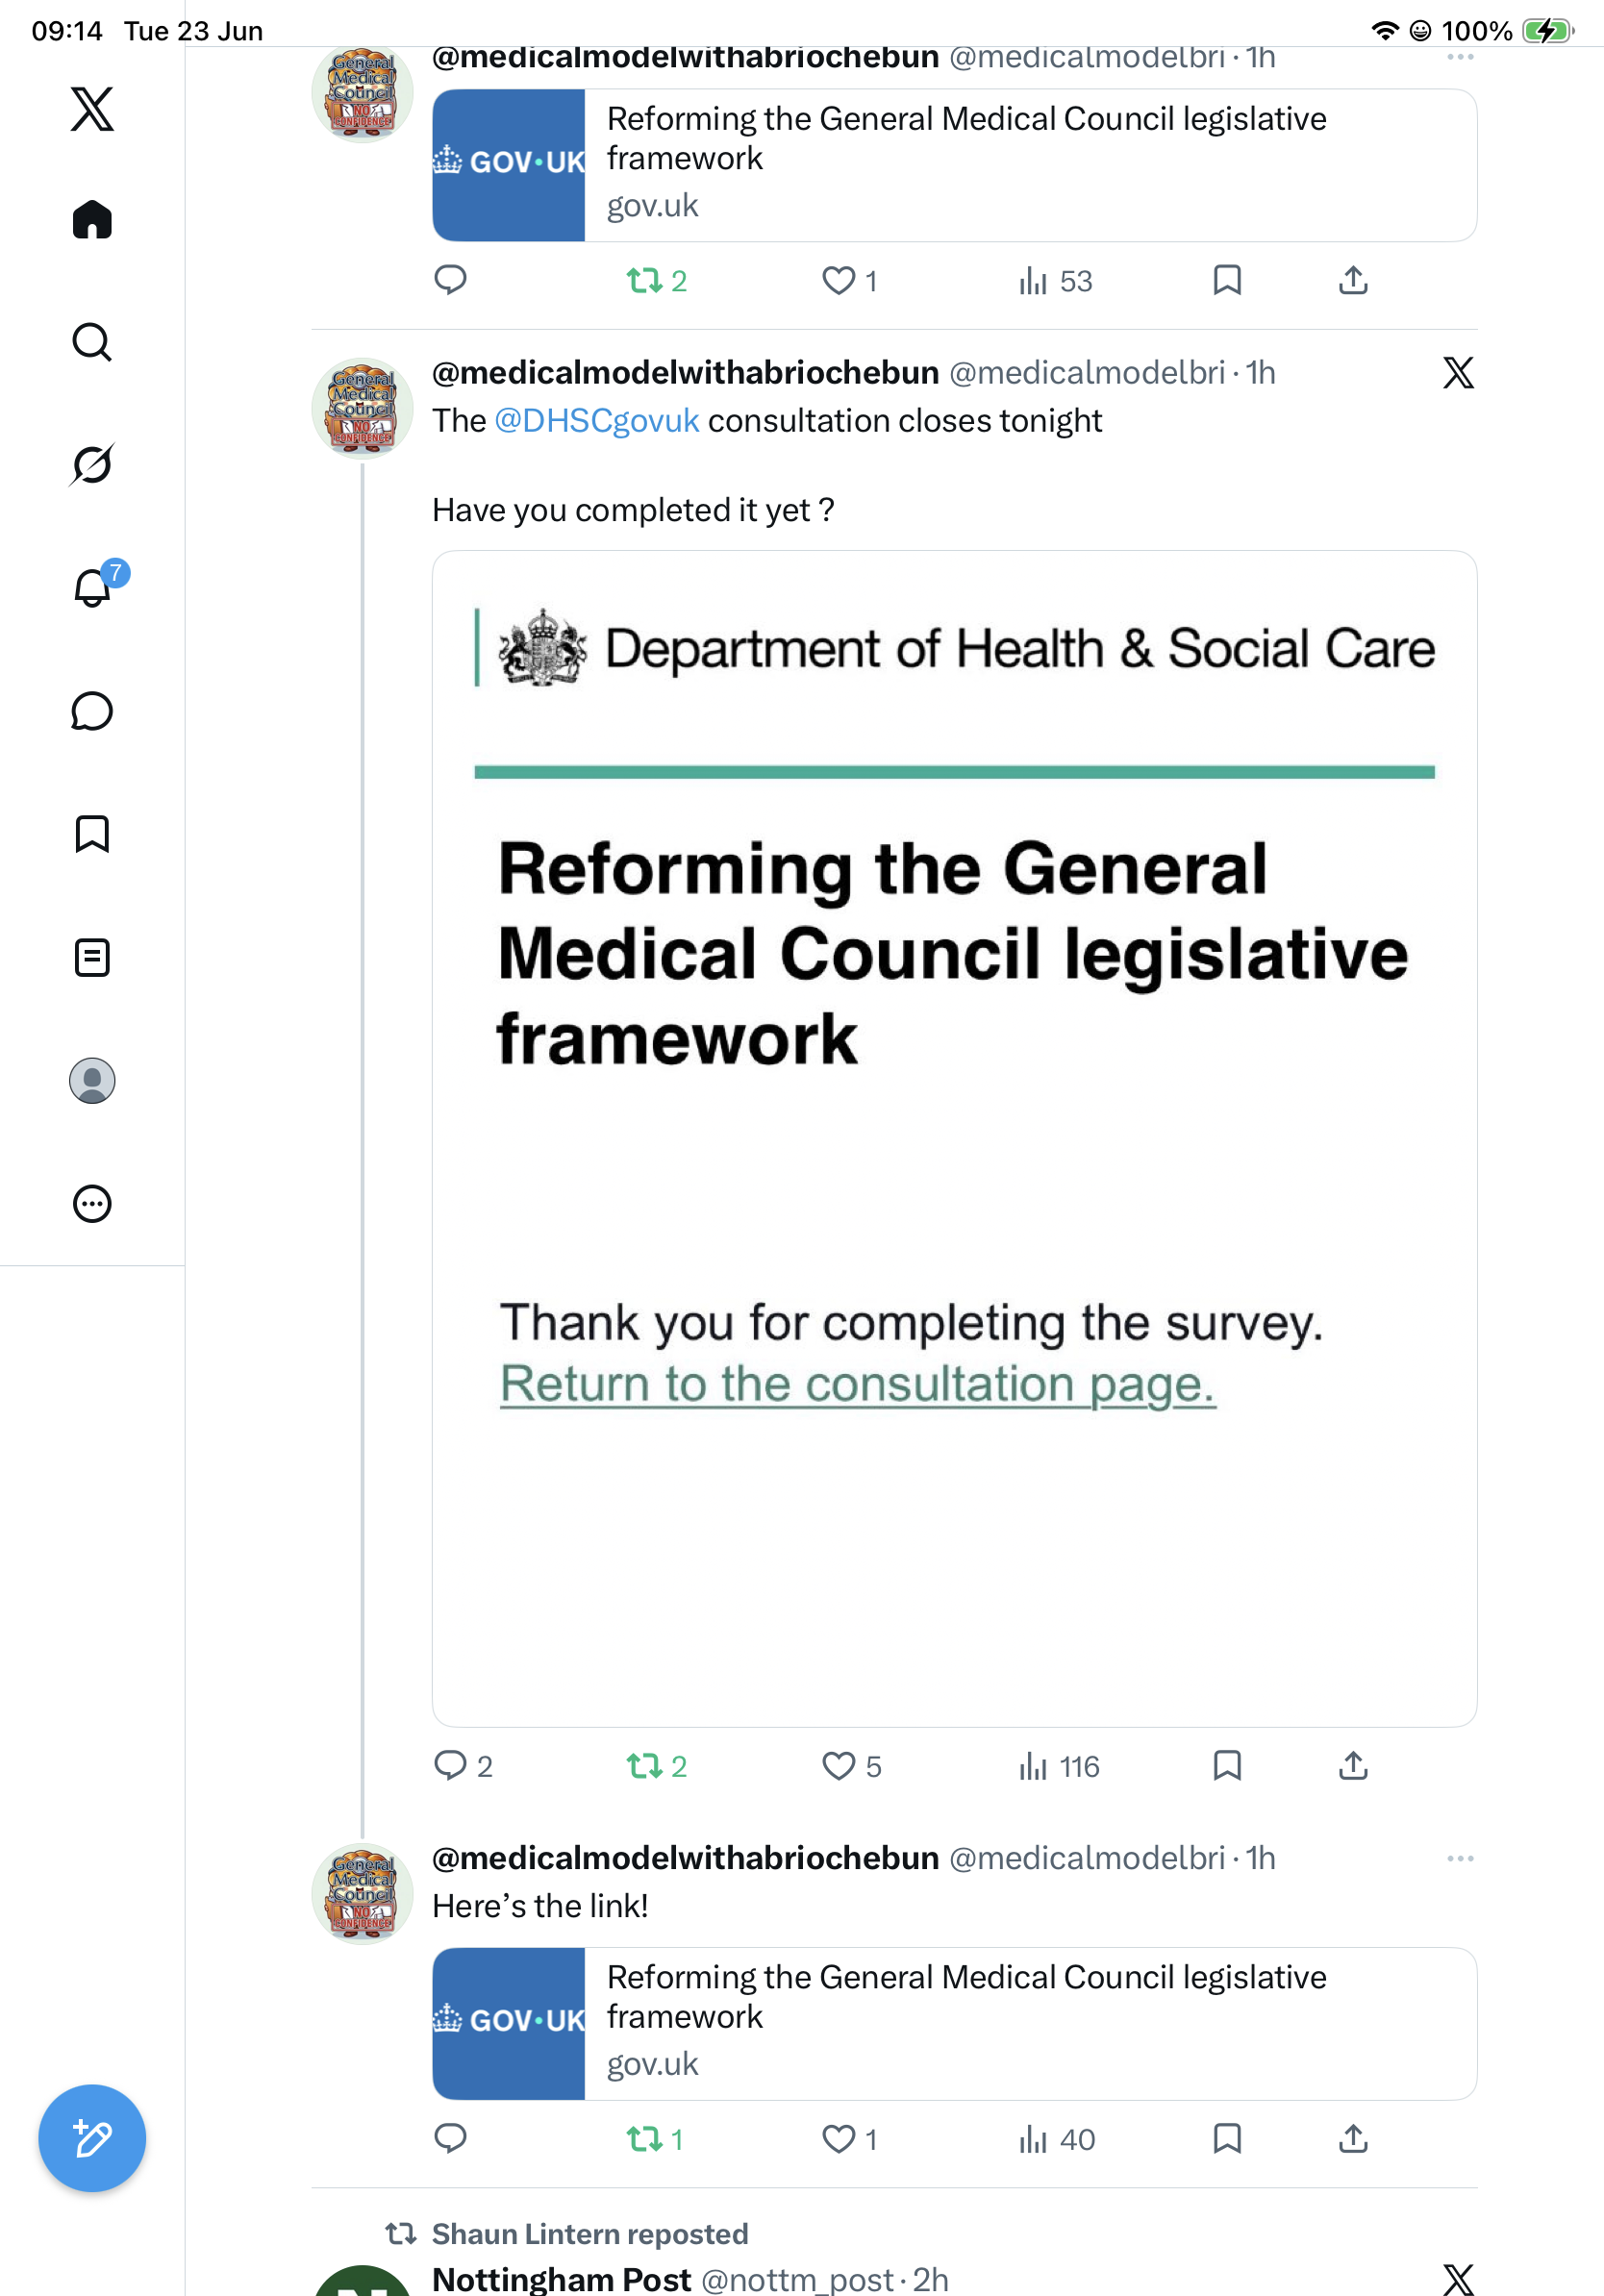Open the Search icon in sidebar
The width and height of the screenshot is (1604, 2296).
[92, 342]
